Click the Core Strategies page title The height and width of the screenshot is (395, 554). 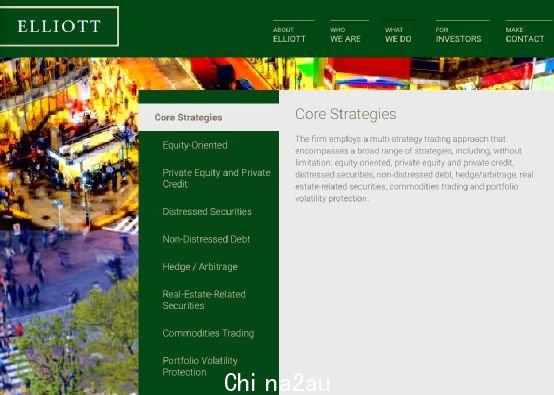point(346,114)
